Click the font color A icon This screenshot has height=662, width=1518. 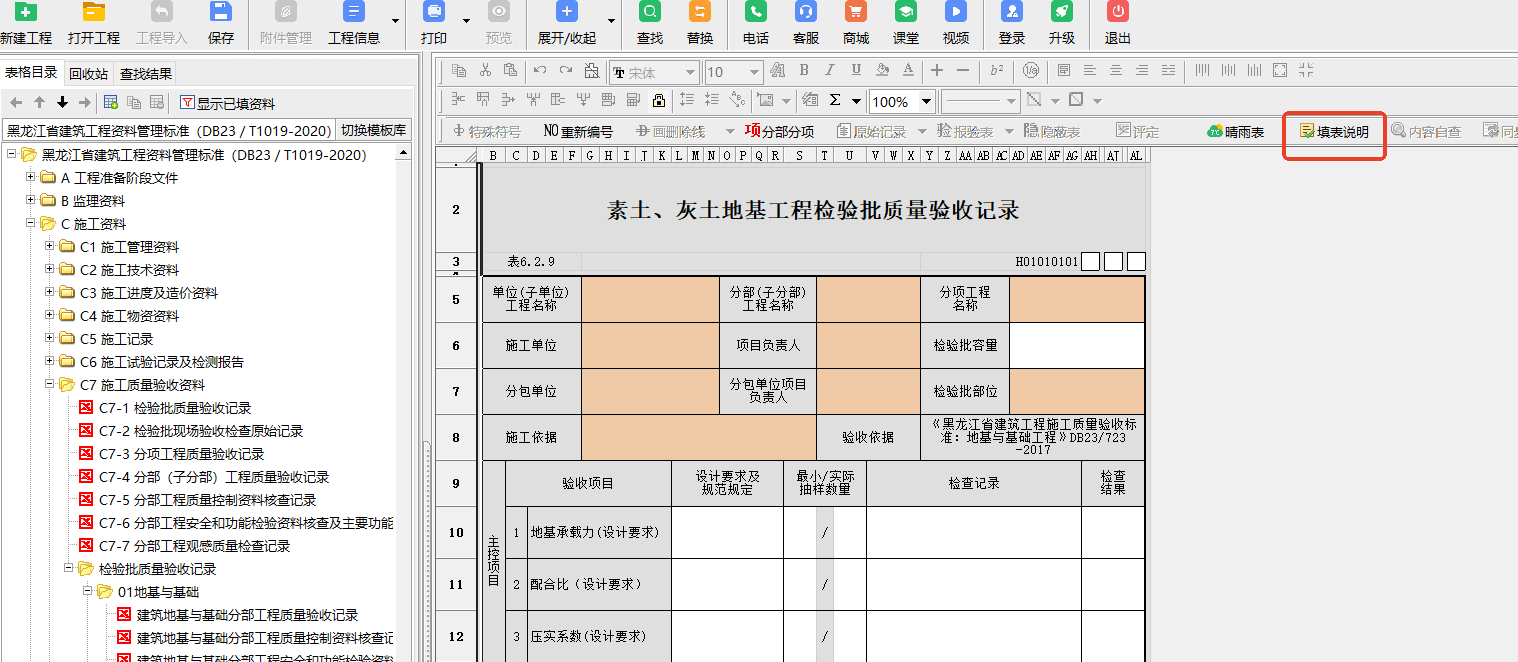[x=908, y=71]
